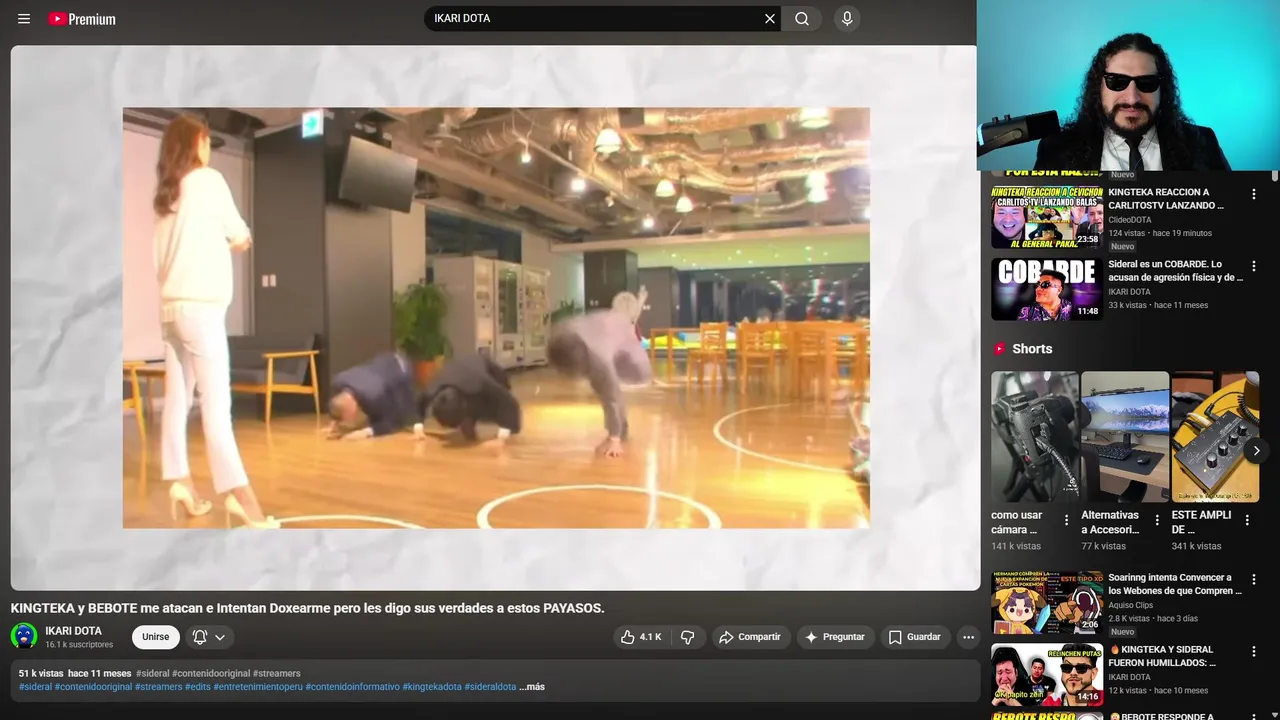
Task: Like the video with 4.1 K
Action: [640, 637]
